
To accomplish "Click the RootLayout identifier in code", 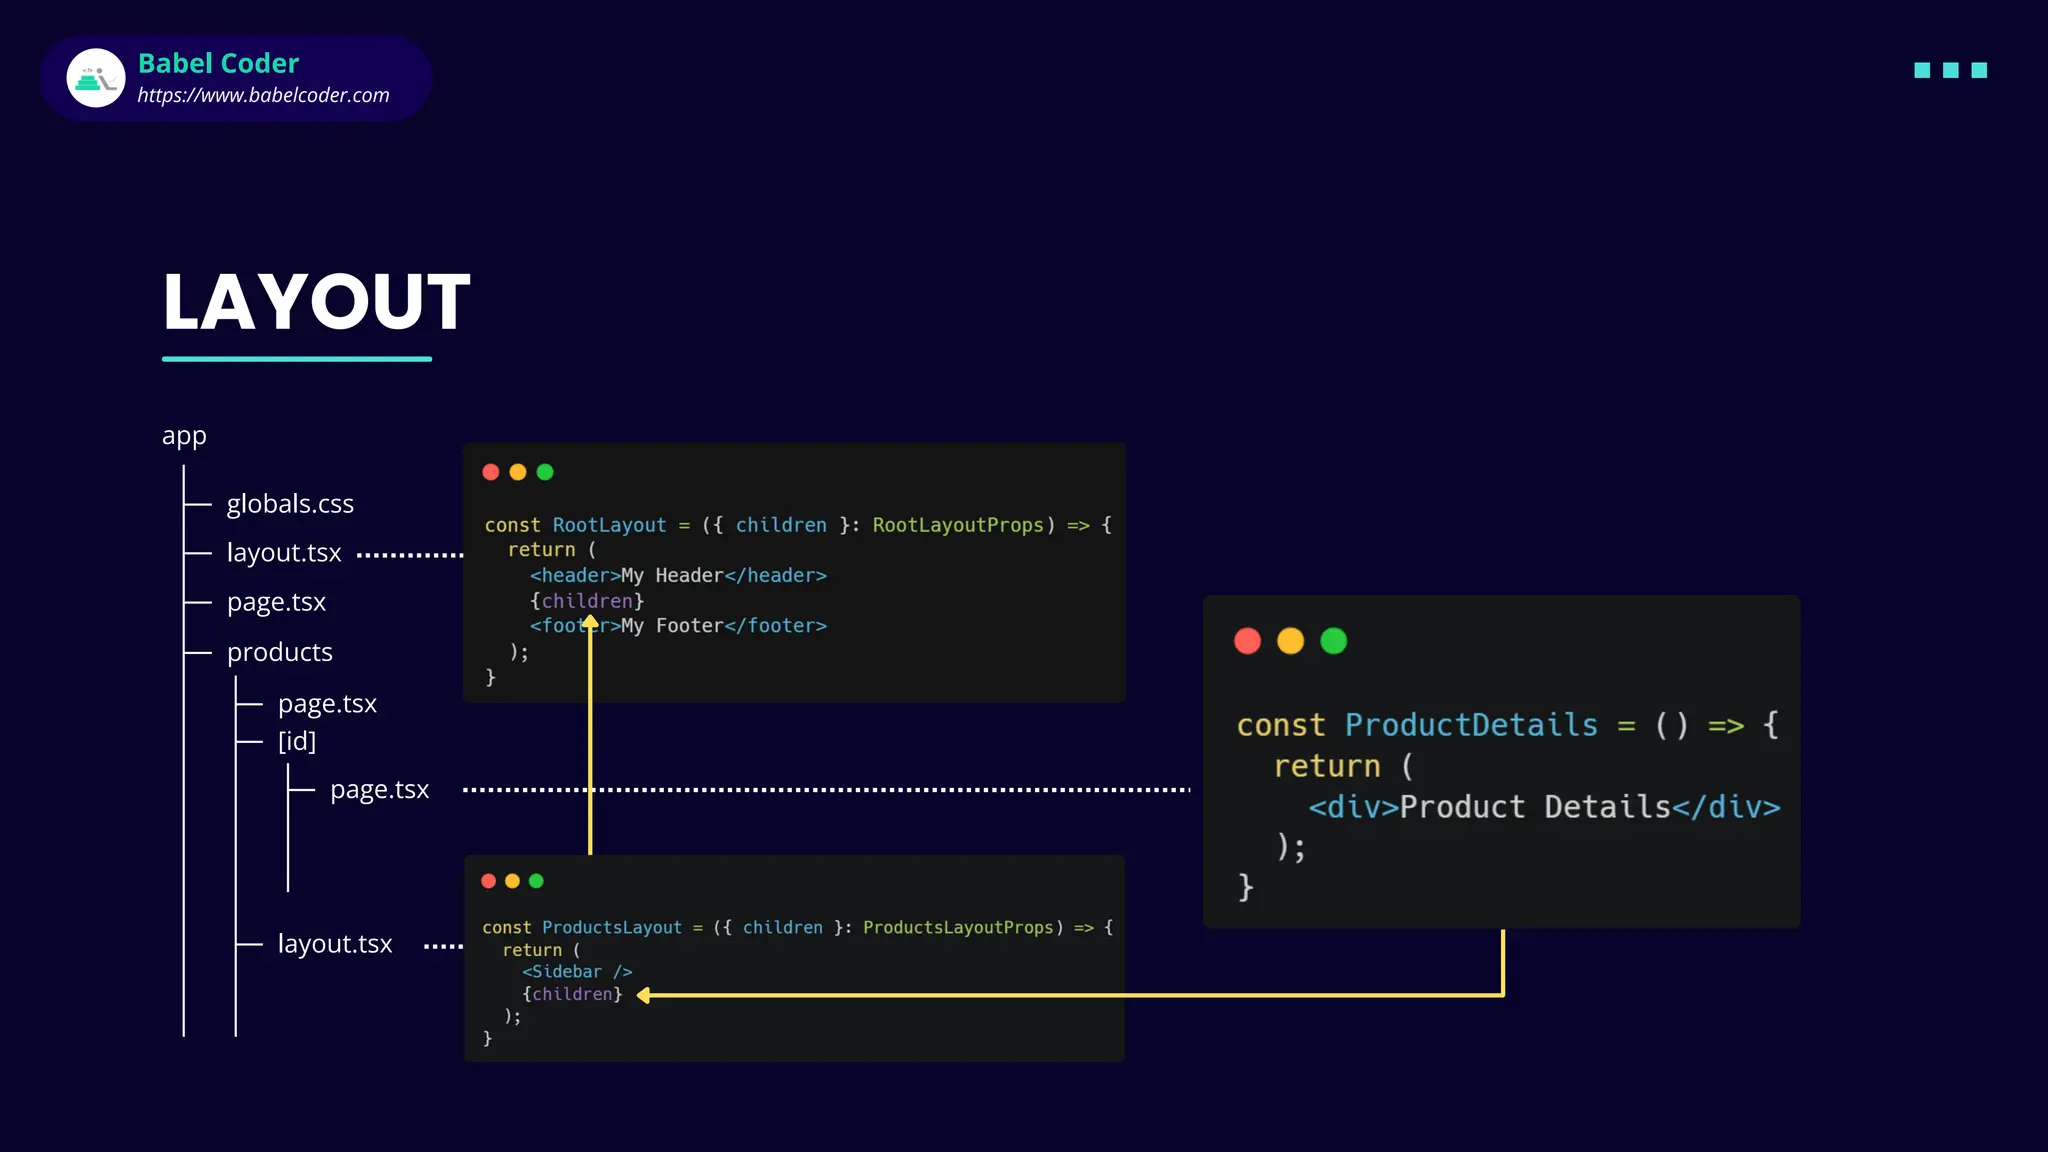I will click(x=609, y=525).
